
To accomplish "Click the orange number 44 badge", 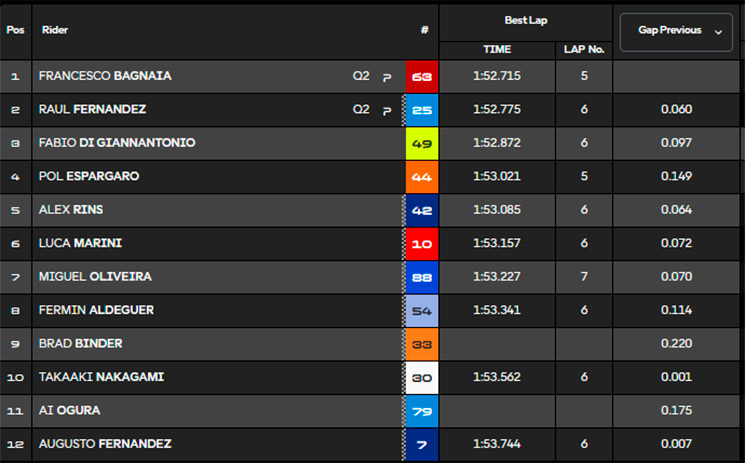I will (x=422, y=177).
